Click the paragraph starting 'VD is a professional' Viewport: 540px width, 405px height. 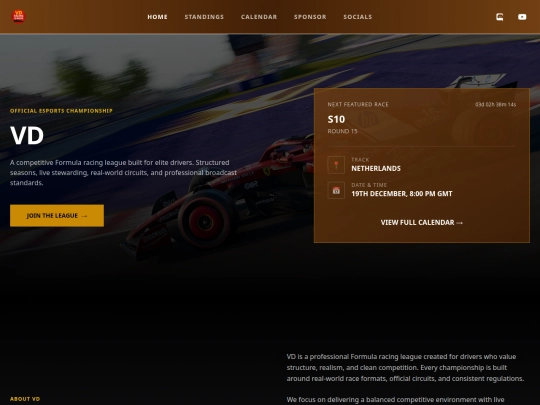[405, 367]
